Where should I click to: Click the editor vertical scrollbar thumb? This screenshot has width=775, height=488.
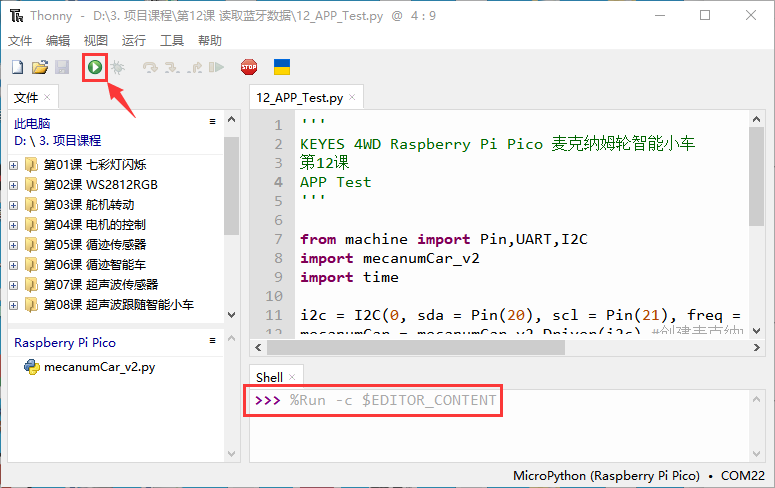tap(756, 177)
